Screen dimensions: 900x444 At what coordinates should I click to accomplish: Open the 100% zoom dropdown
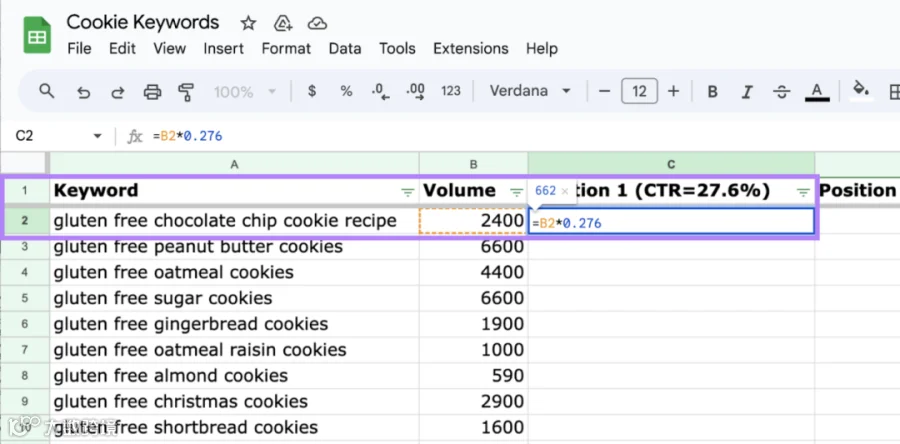click(x=245, y=92)
